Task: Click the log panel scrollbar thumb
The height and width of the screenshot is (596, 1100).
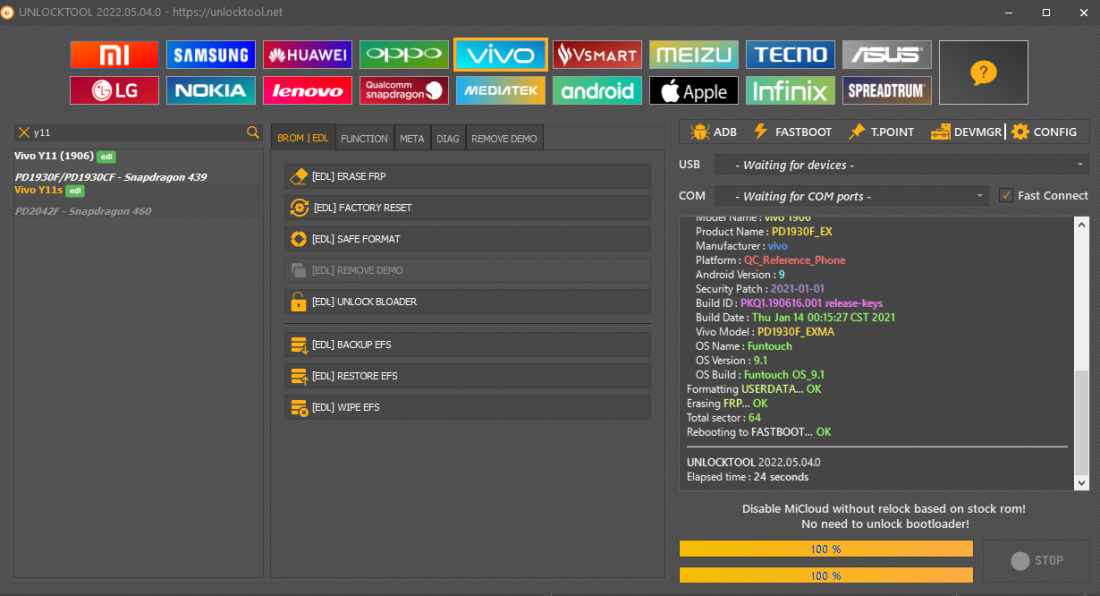Action: pos(1082,422)
